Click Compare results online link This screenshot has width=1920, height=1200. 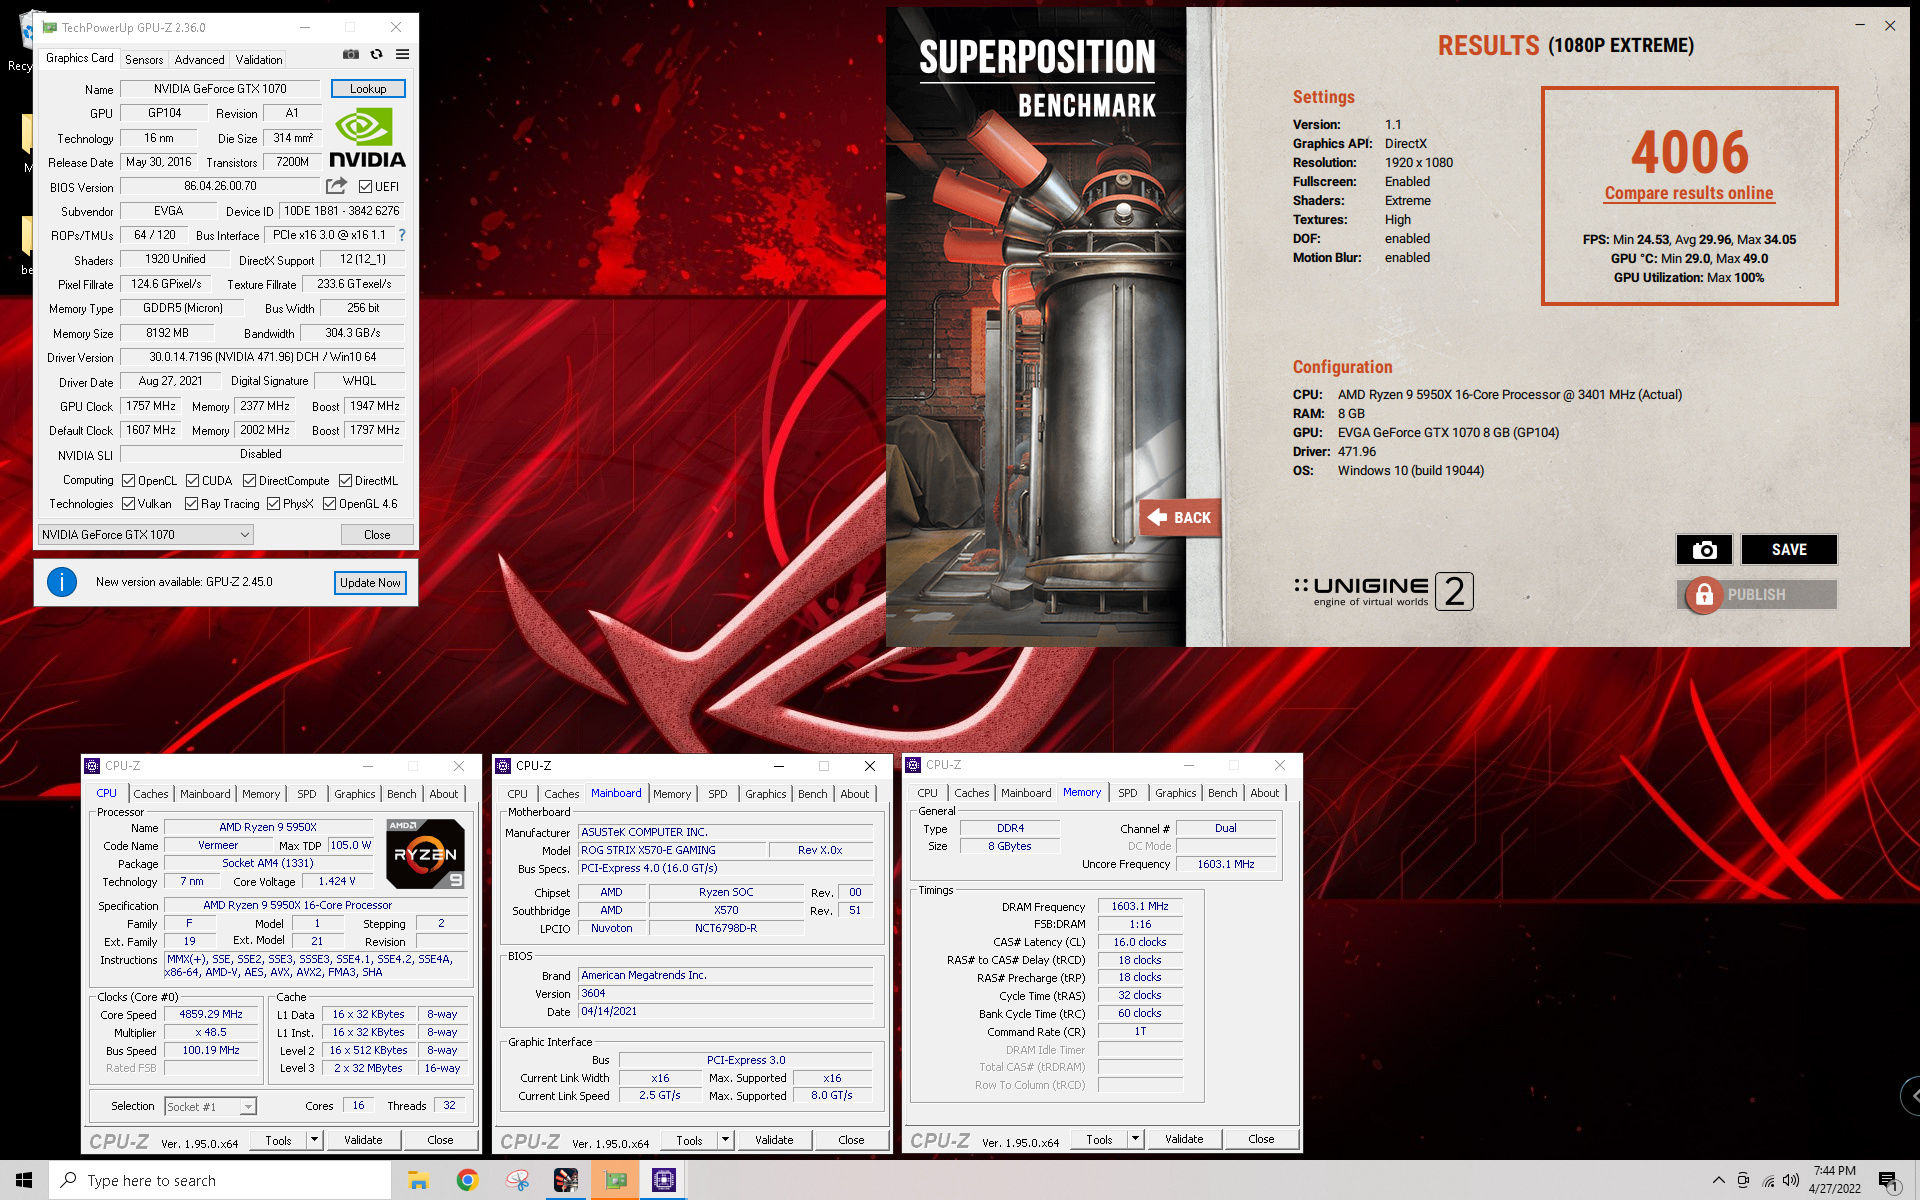click(x=1689, y=194)
